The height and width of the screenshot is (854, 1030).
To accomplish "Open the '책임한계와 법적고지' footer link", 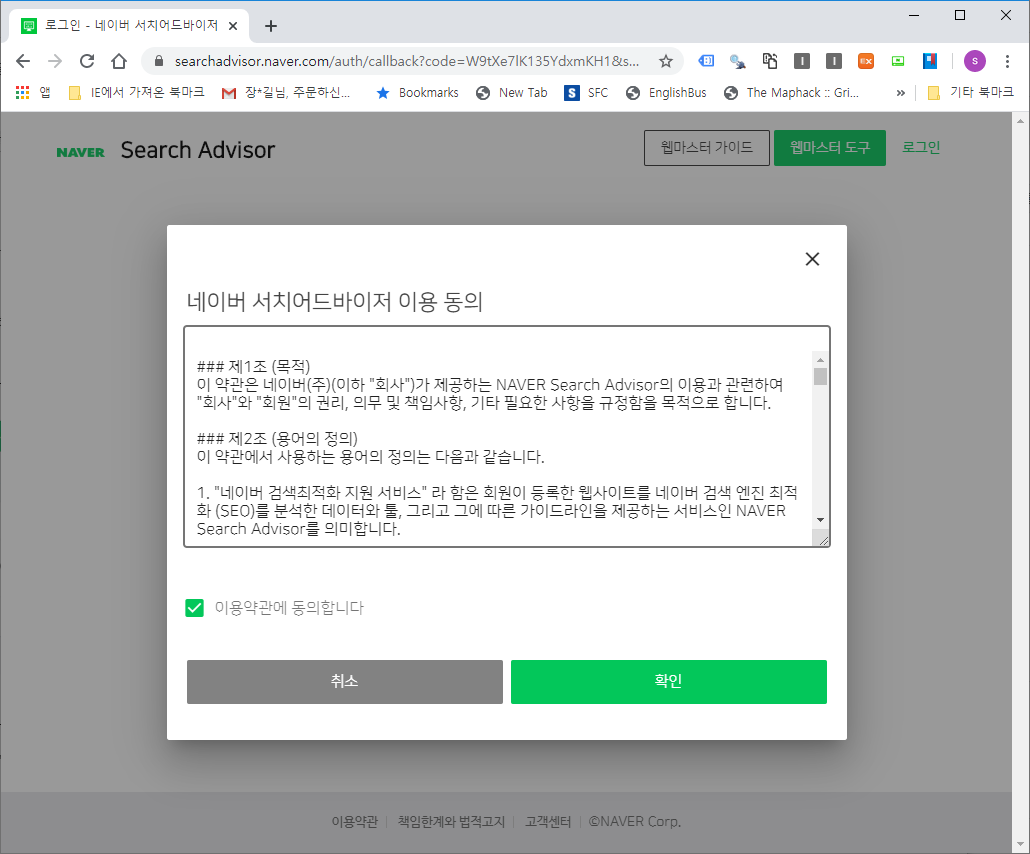I will coord(451,822).
